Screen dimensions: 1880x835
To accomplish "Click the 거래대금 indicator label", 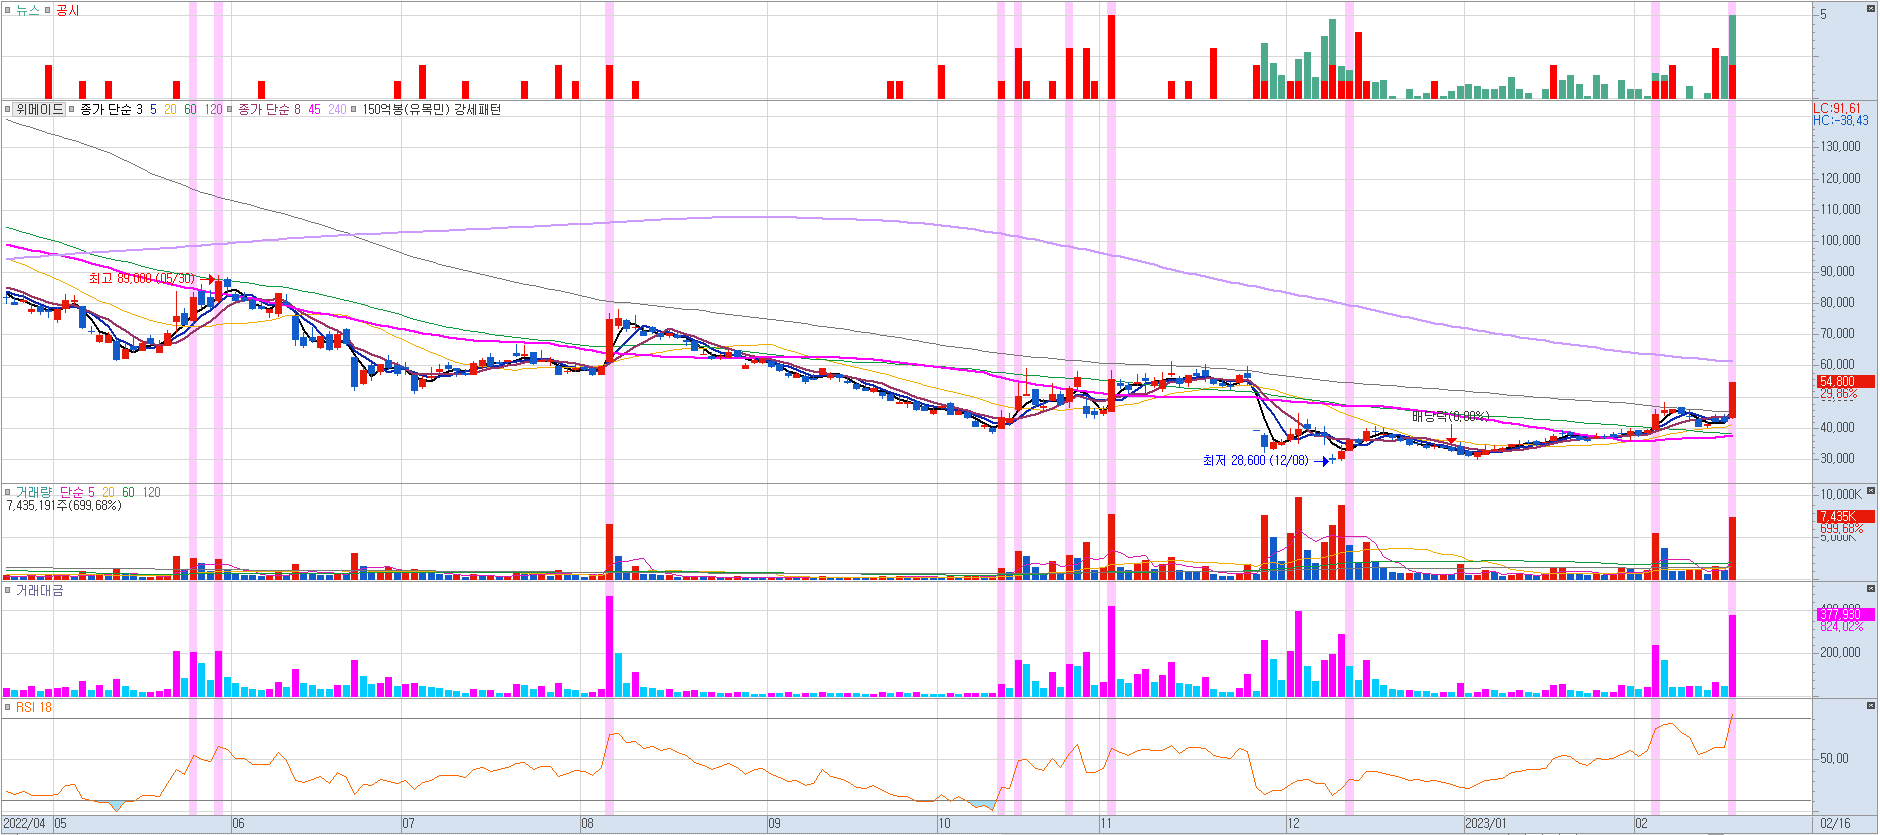I will point(39,591).
